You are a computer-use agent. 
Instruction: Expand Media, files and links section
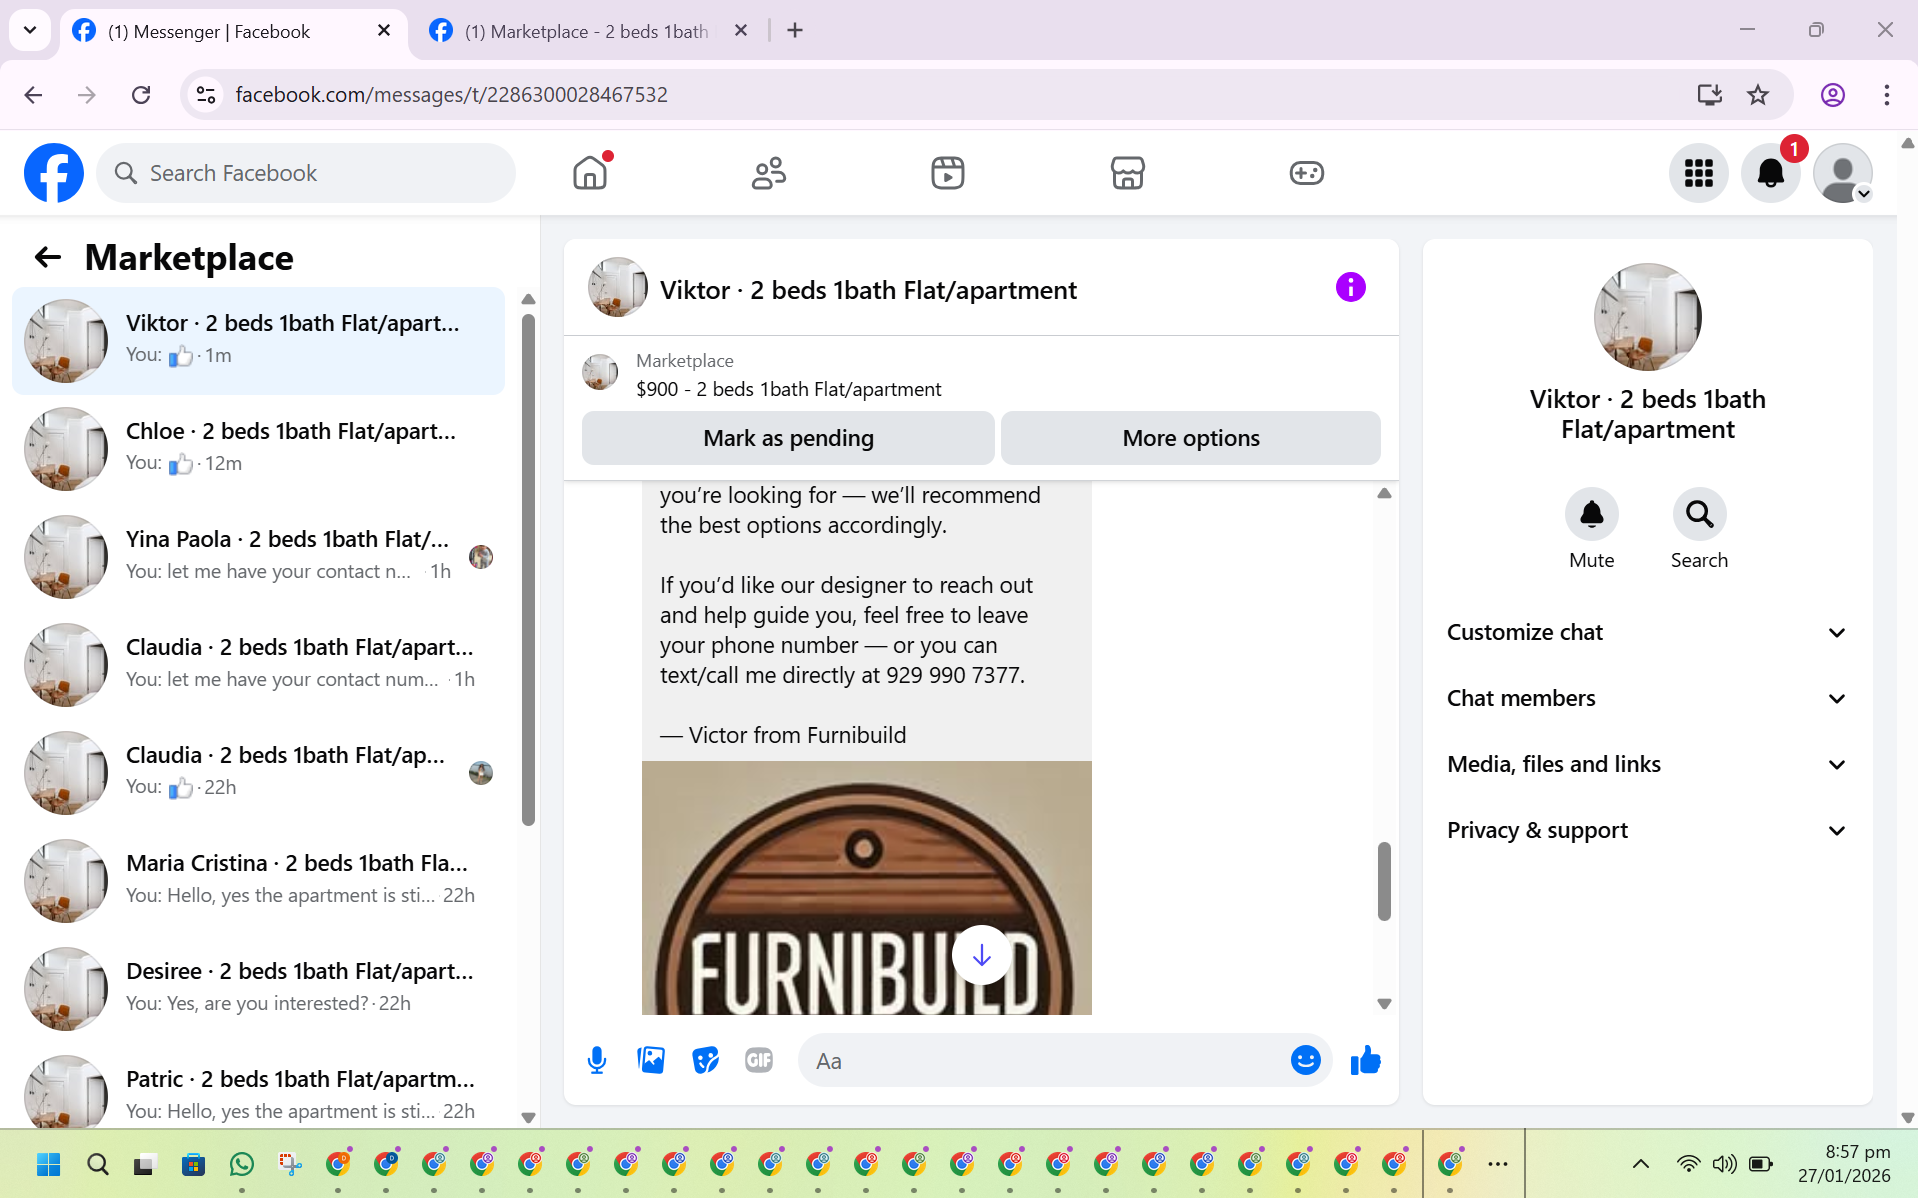[1647, 764]
